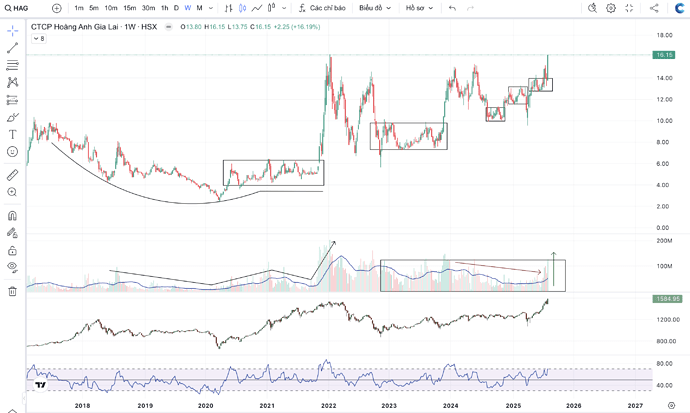
Task: Select the ruler measure tool
Action: click(12, 175)
